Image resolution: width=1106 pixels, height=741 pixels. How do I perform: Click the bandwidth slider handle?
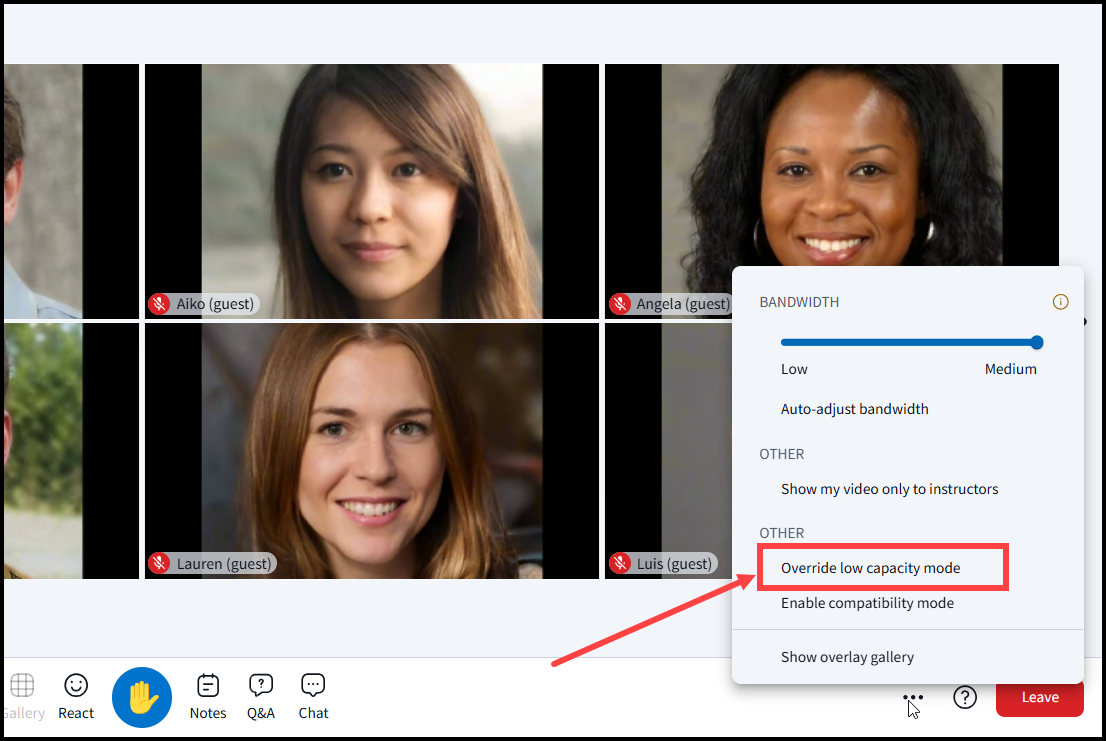1037,342
